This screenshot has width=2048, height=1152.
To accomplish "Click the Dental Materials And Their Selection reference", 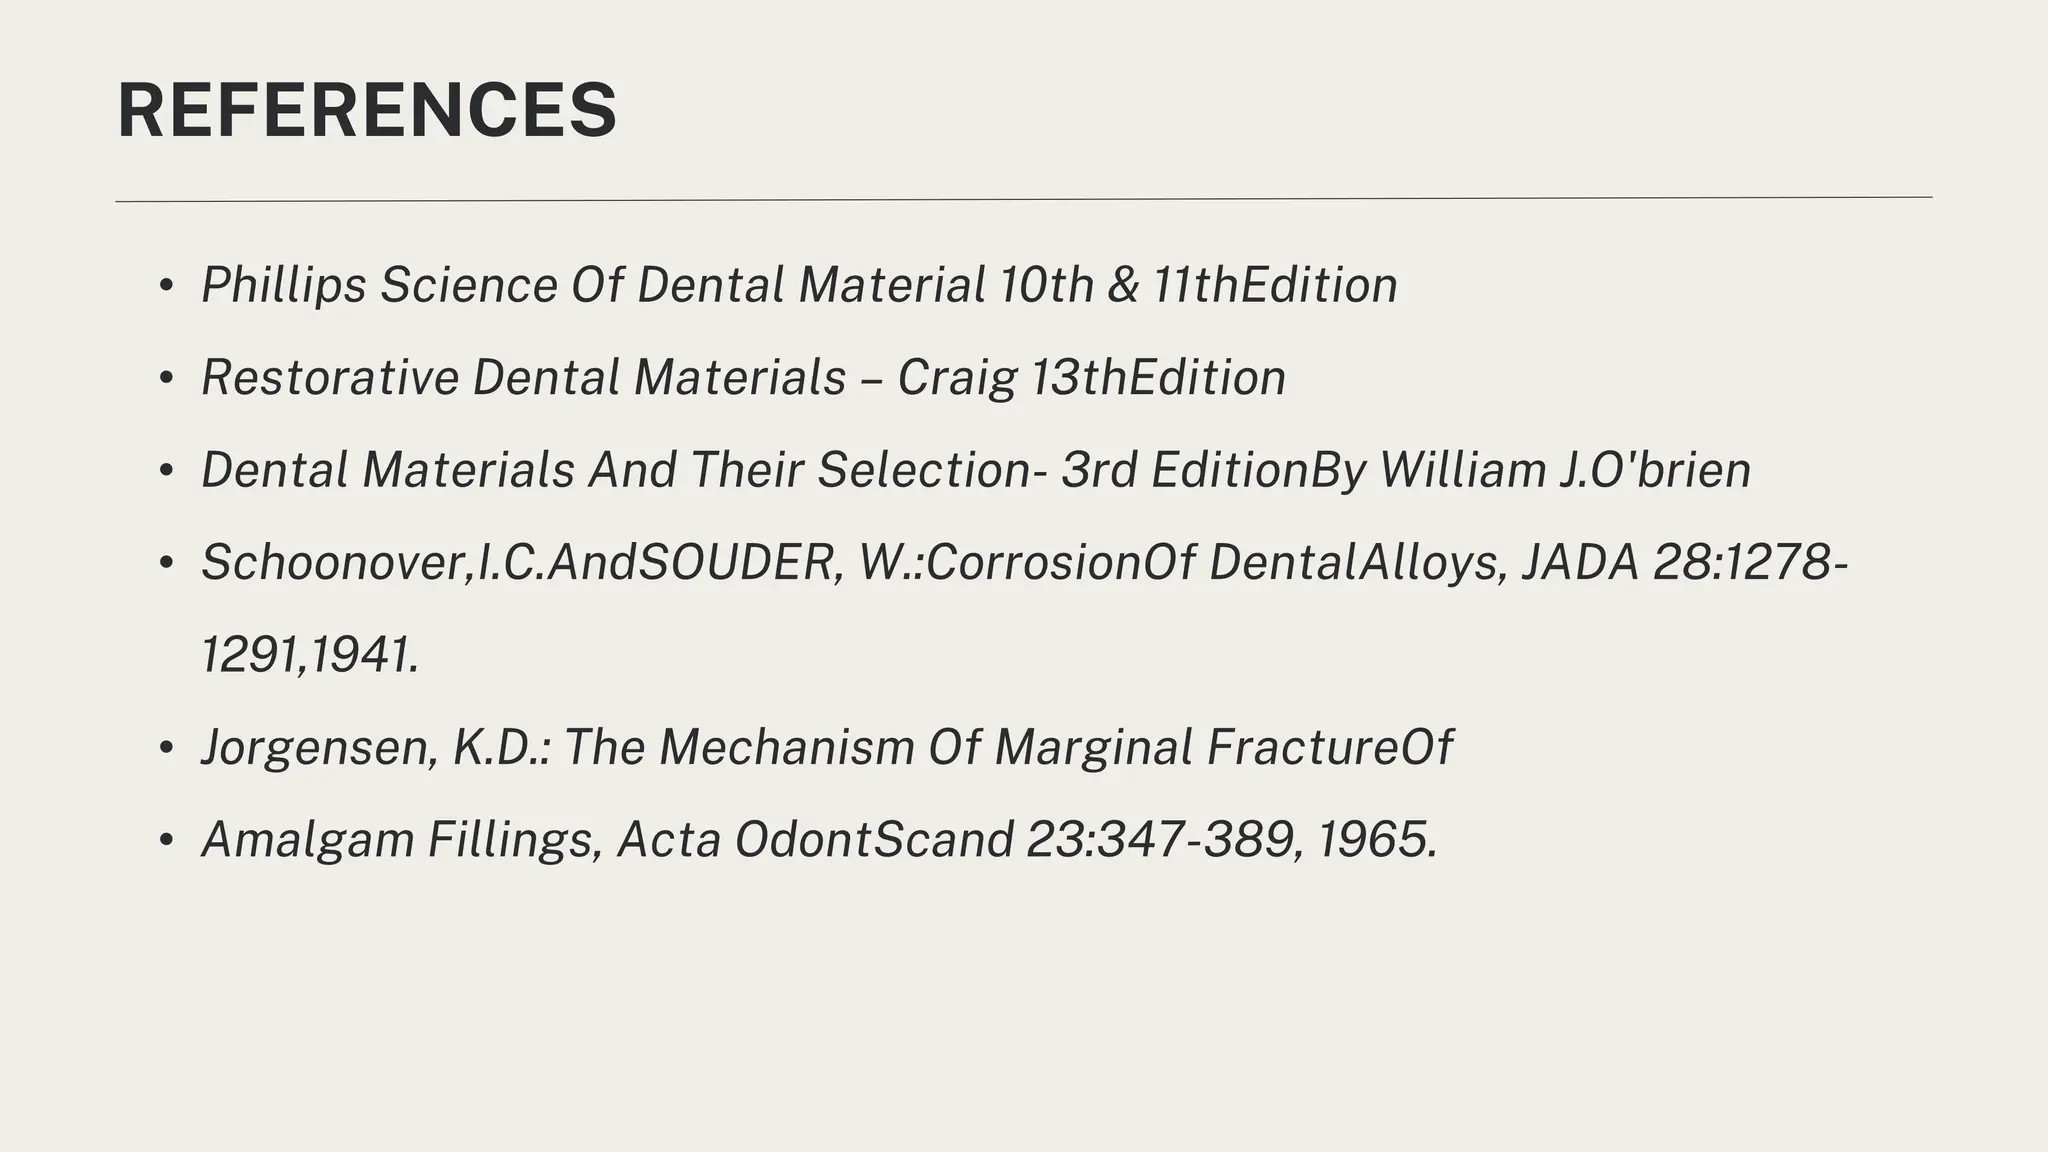I will [976, 470].
